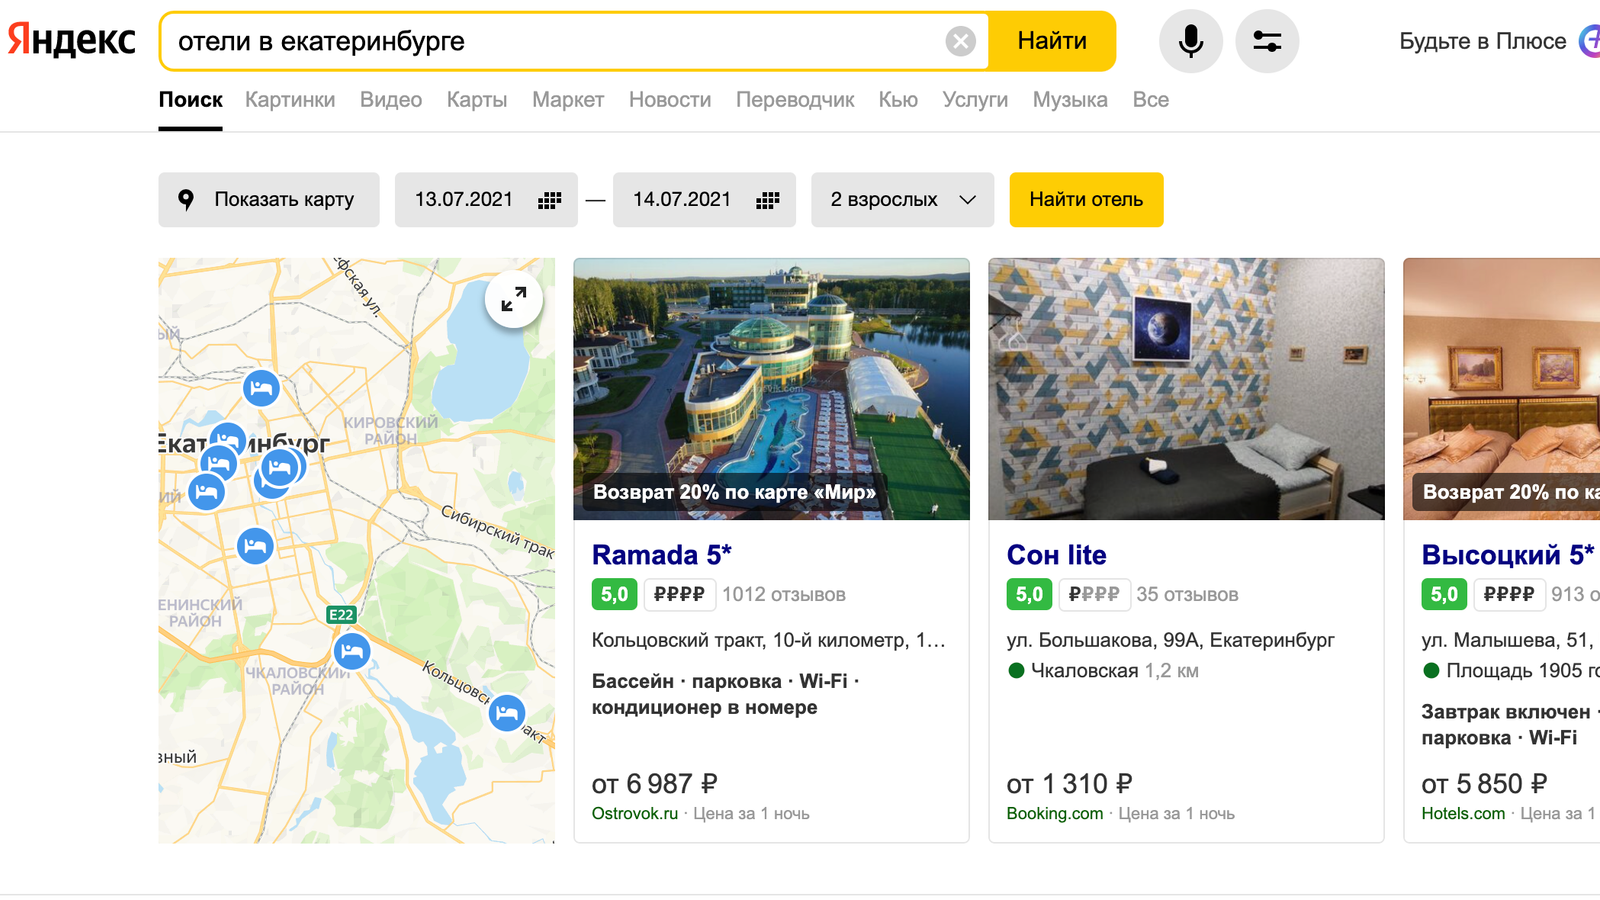Click the Сон lite price от 1 310 ₽
The height and width of the screenshot is (900, 1600).
pos(1070,784)
